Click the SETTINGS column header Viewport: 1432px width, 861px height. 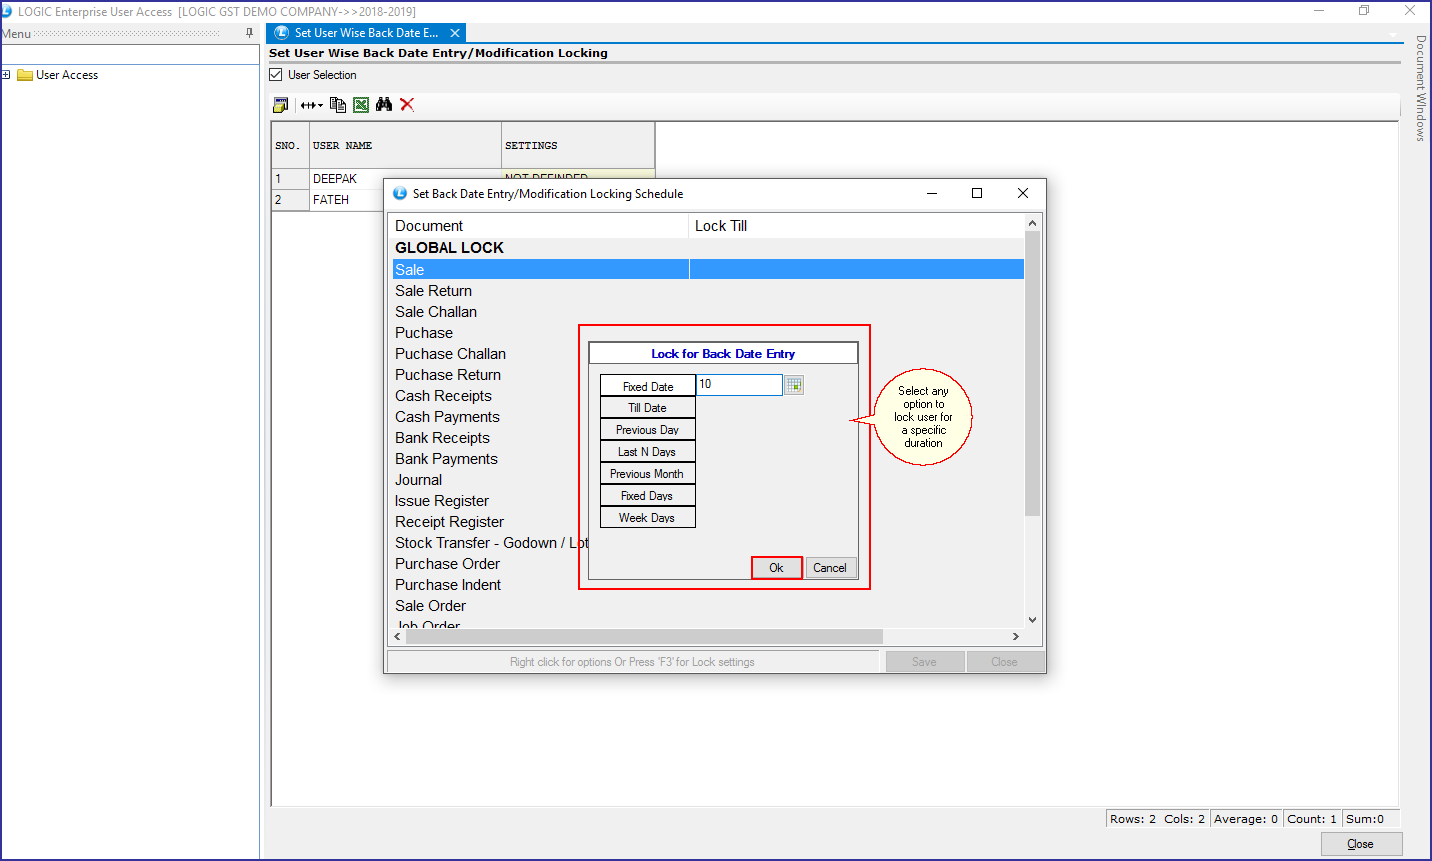pyautogui.click(x=578, y=146)
